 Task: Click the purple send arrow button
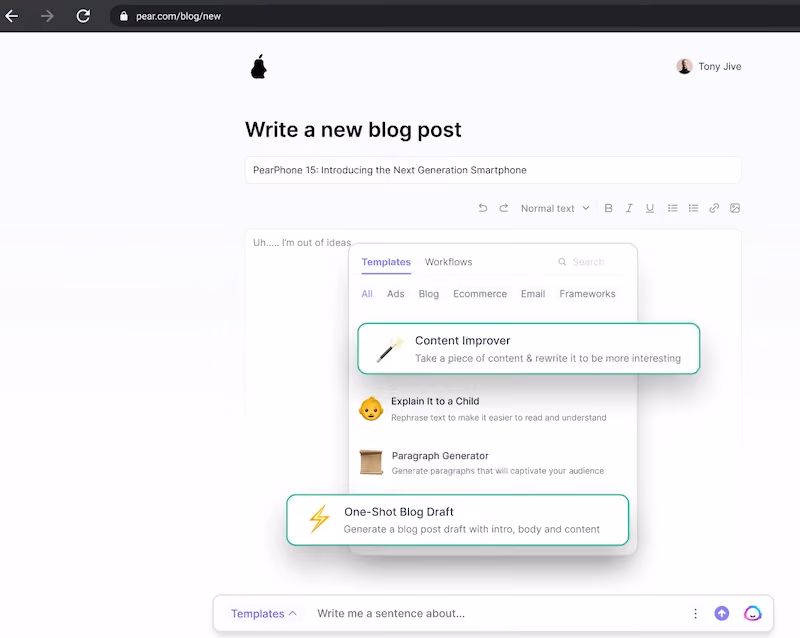(721, 613)
